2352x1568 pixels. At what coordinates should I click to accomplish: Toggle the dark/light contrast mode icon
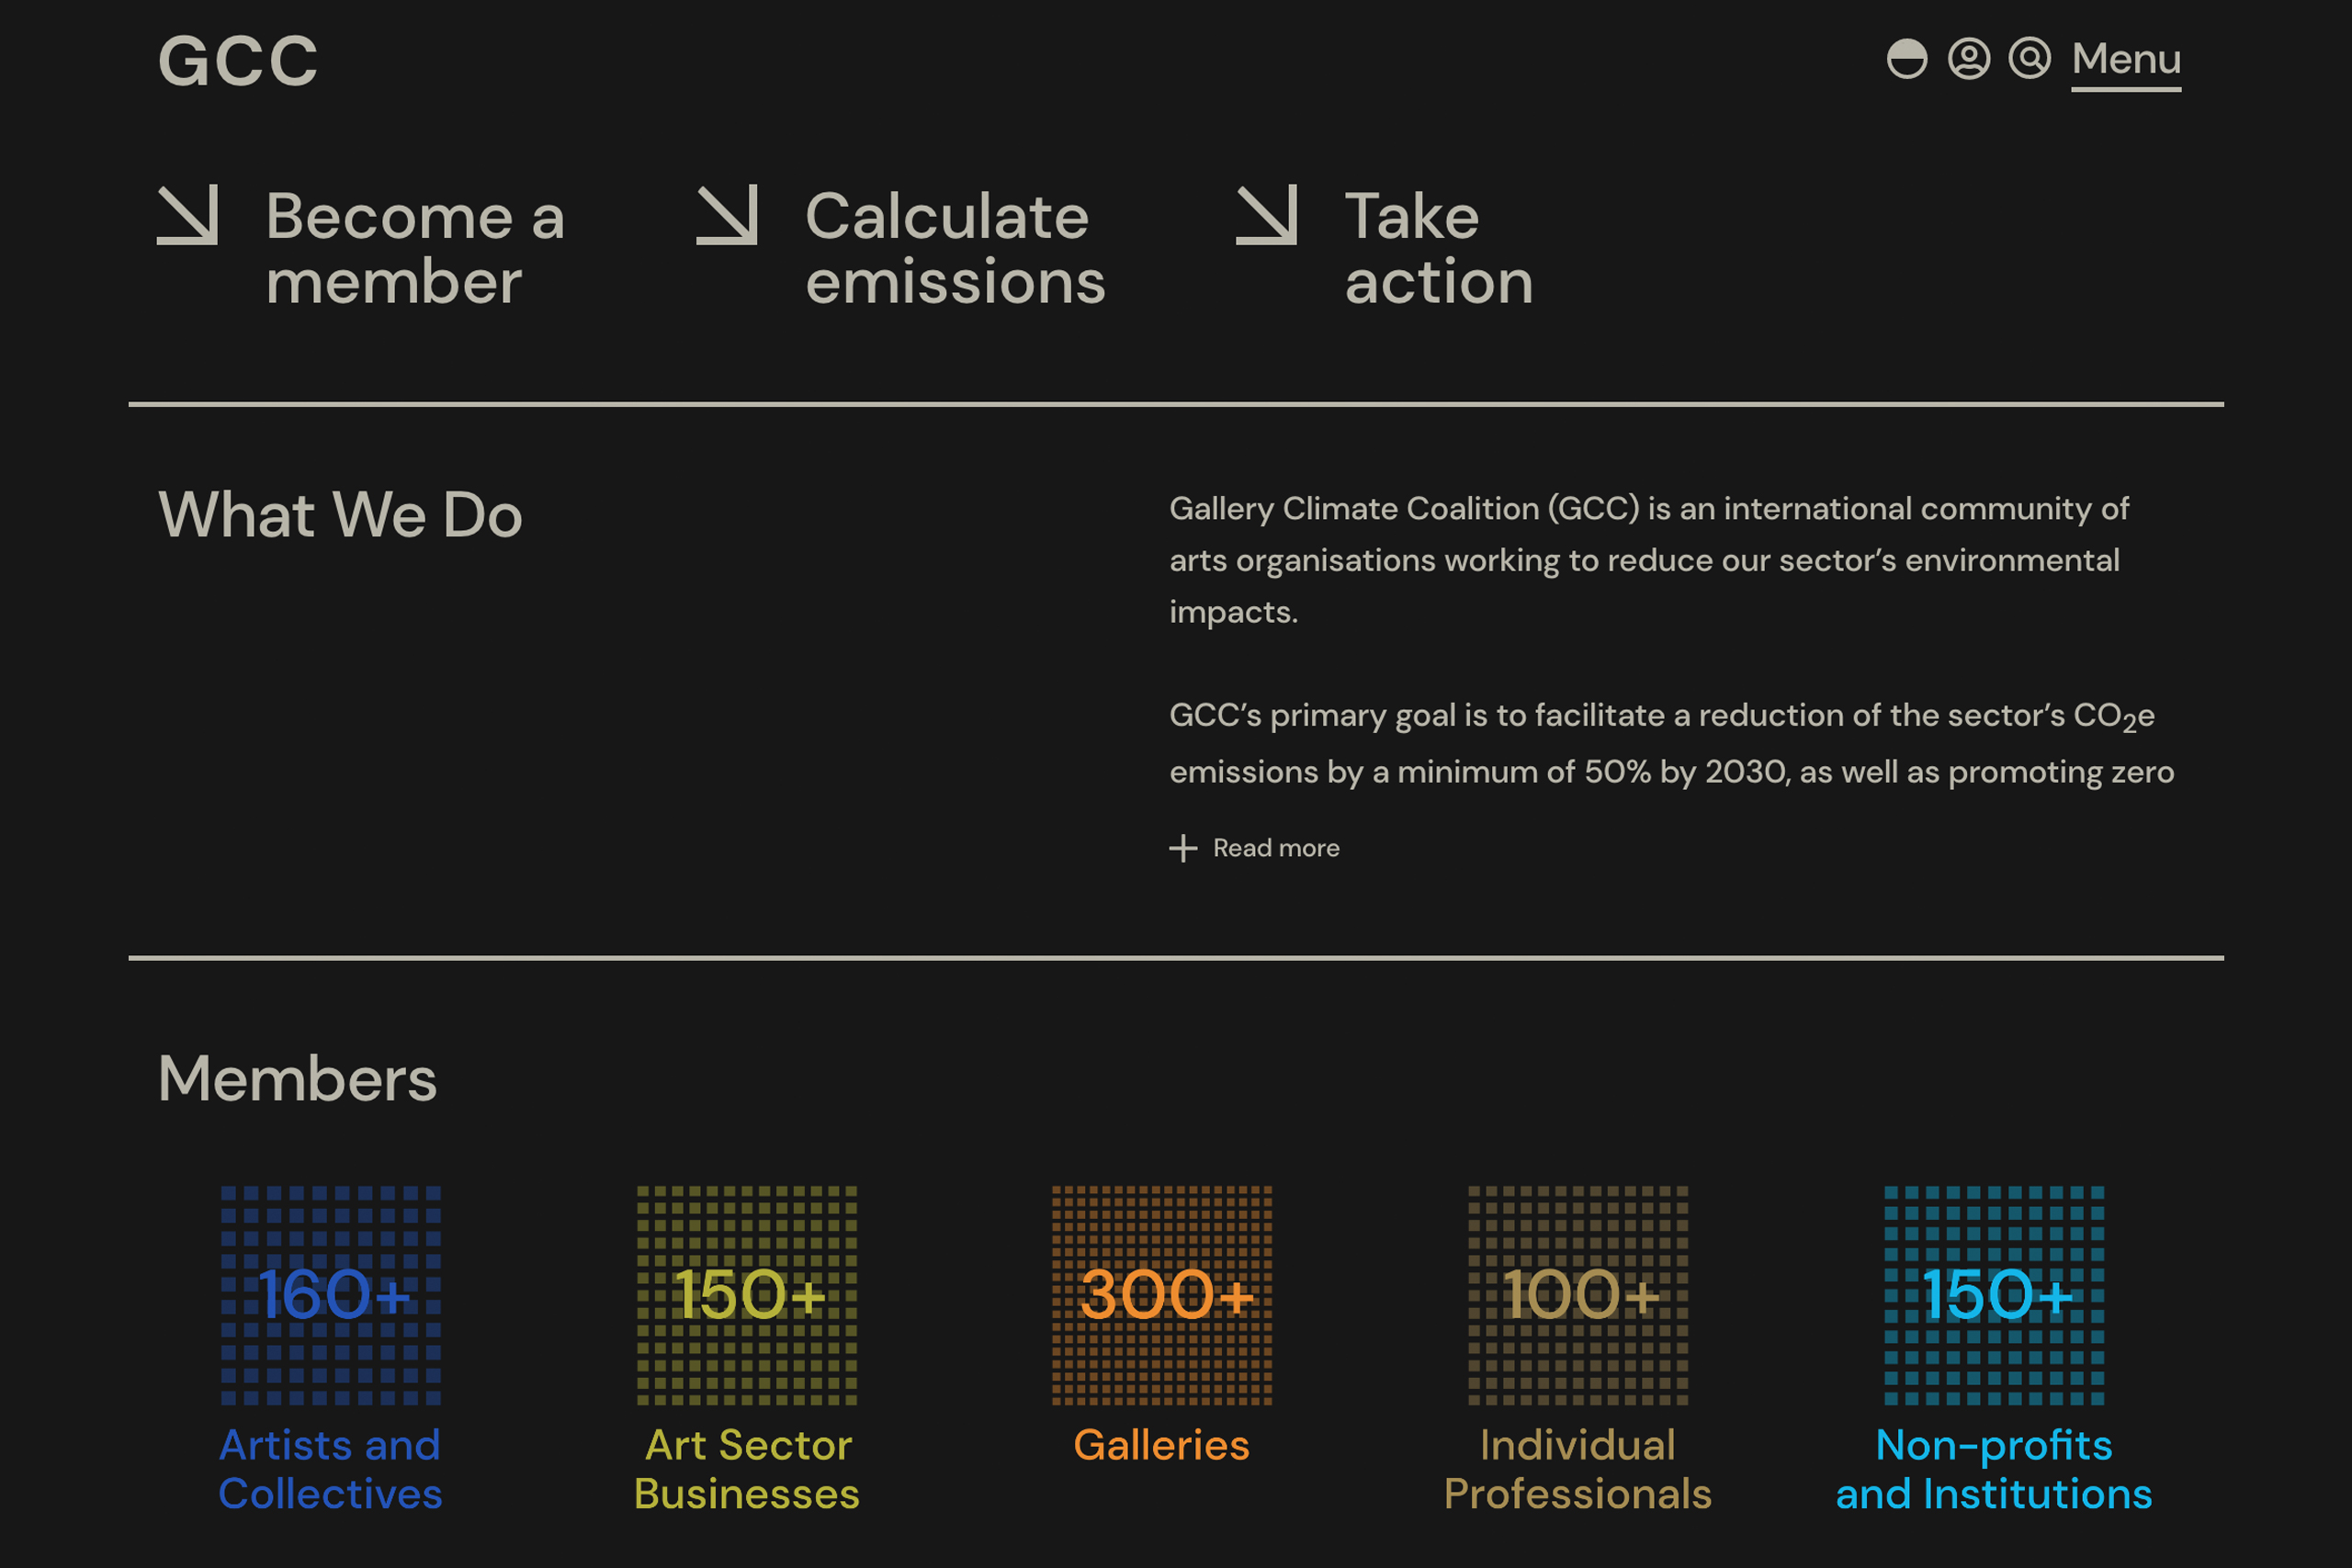tap(1906, 59)
